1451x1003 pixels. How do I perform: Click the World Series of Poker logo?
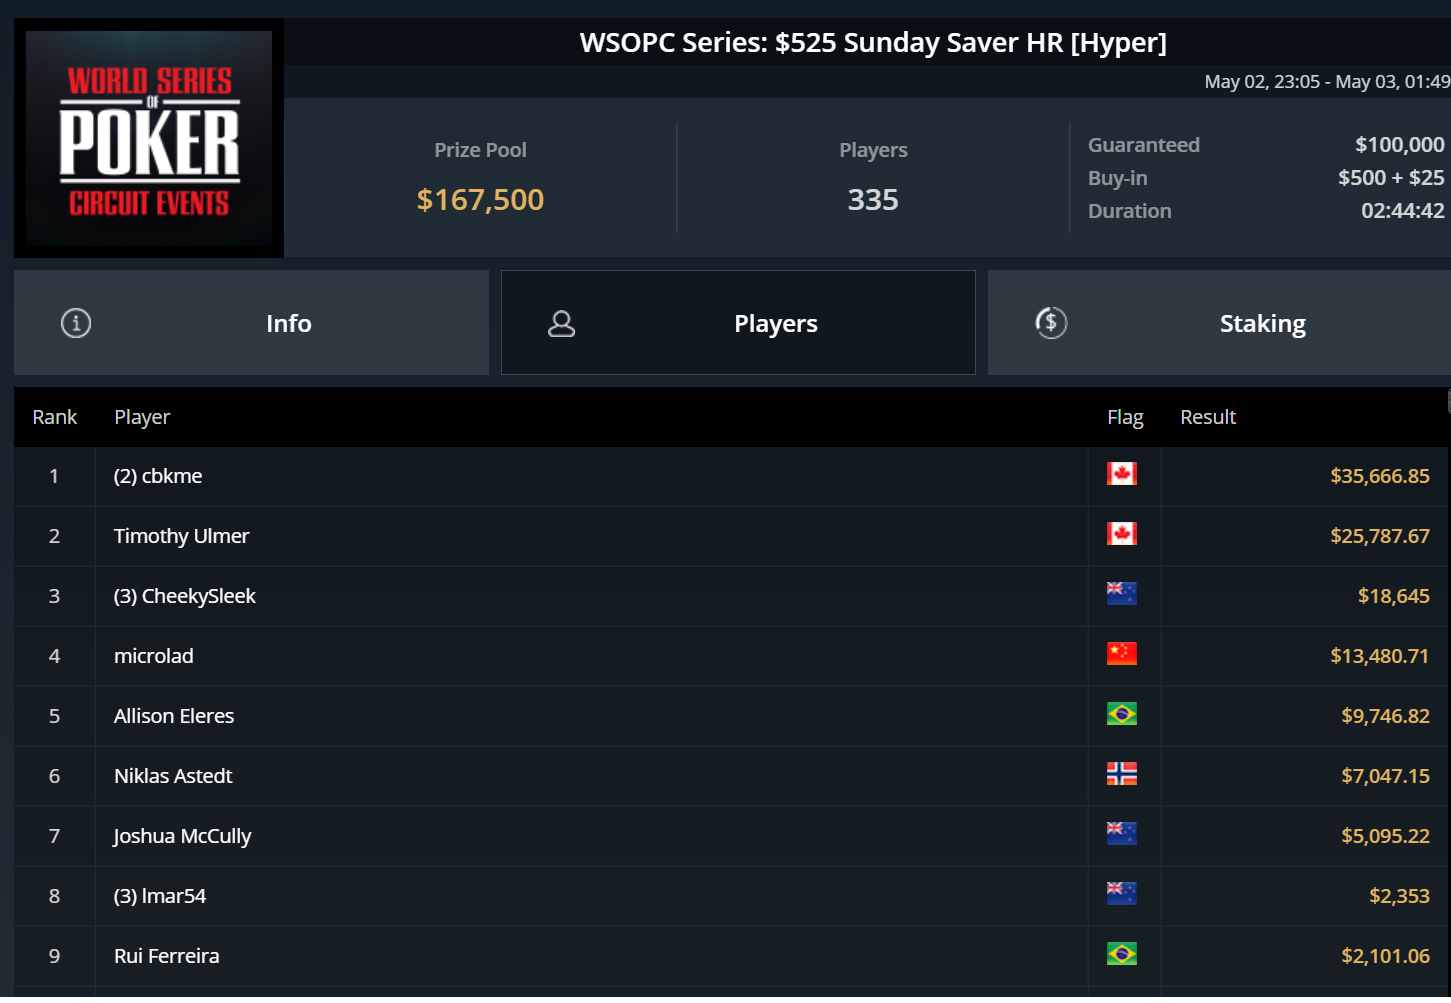[149, 139]
